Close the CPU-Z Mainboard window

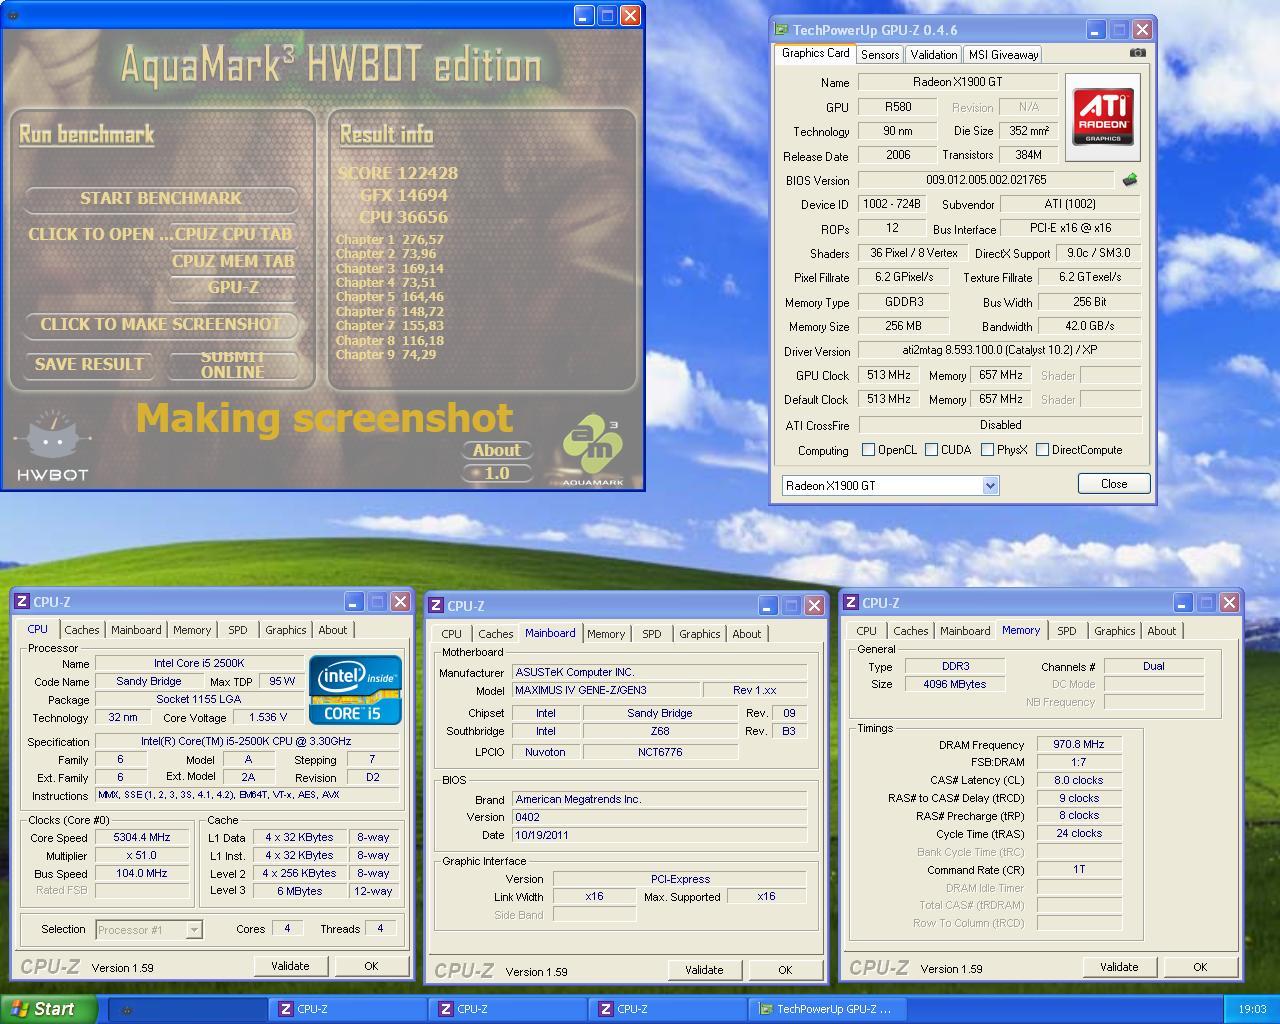click(814, 606)
